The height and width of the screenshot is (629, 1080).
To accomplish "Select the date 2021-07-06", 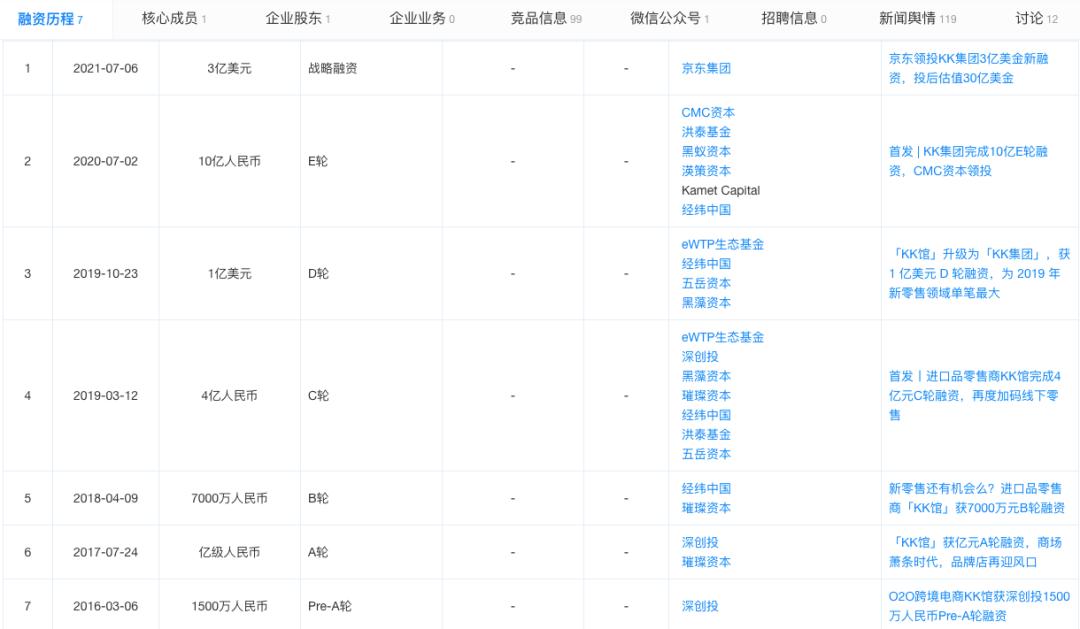I will click(x=105, y=68).
